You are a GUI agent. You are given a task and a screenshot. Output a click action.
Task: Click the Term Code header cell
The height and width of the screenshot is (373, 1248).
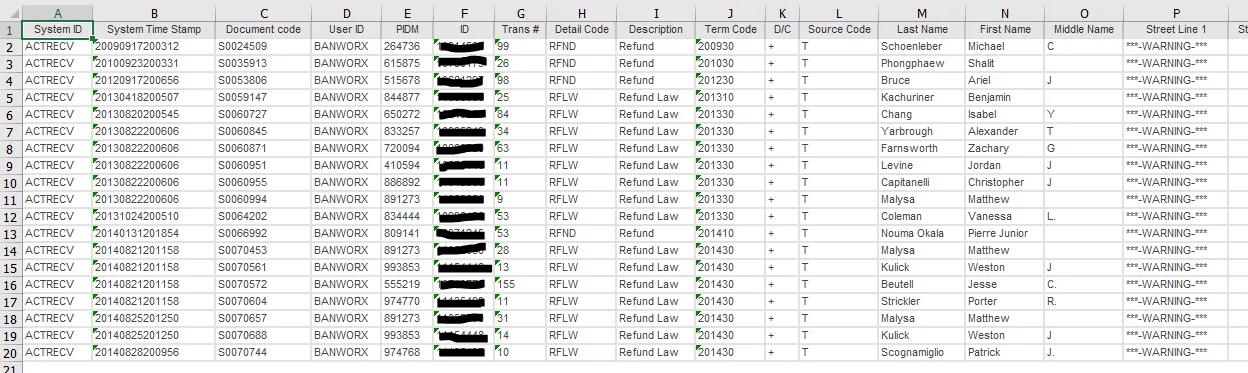pos(730,30)
